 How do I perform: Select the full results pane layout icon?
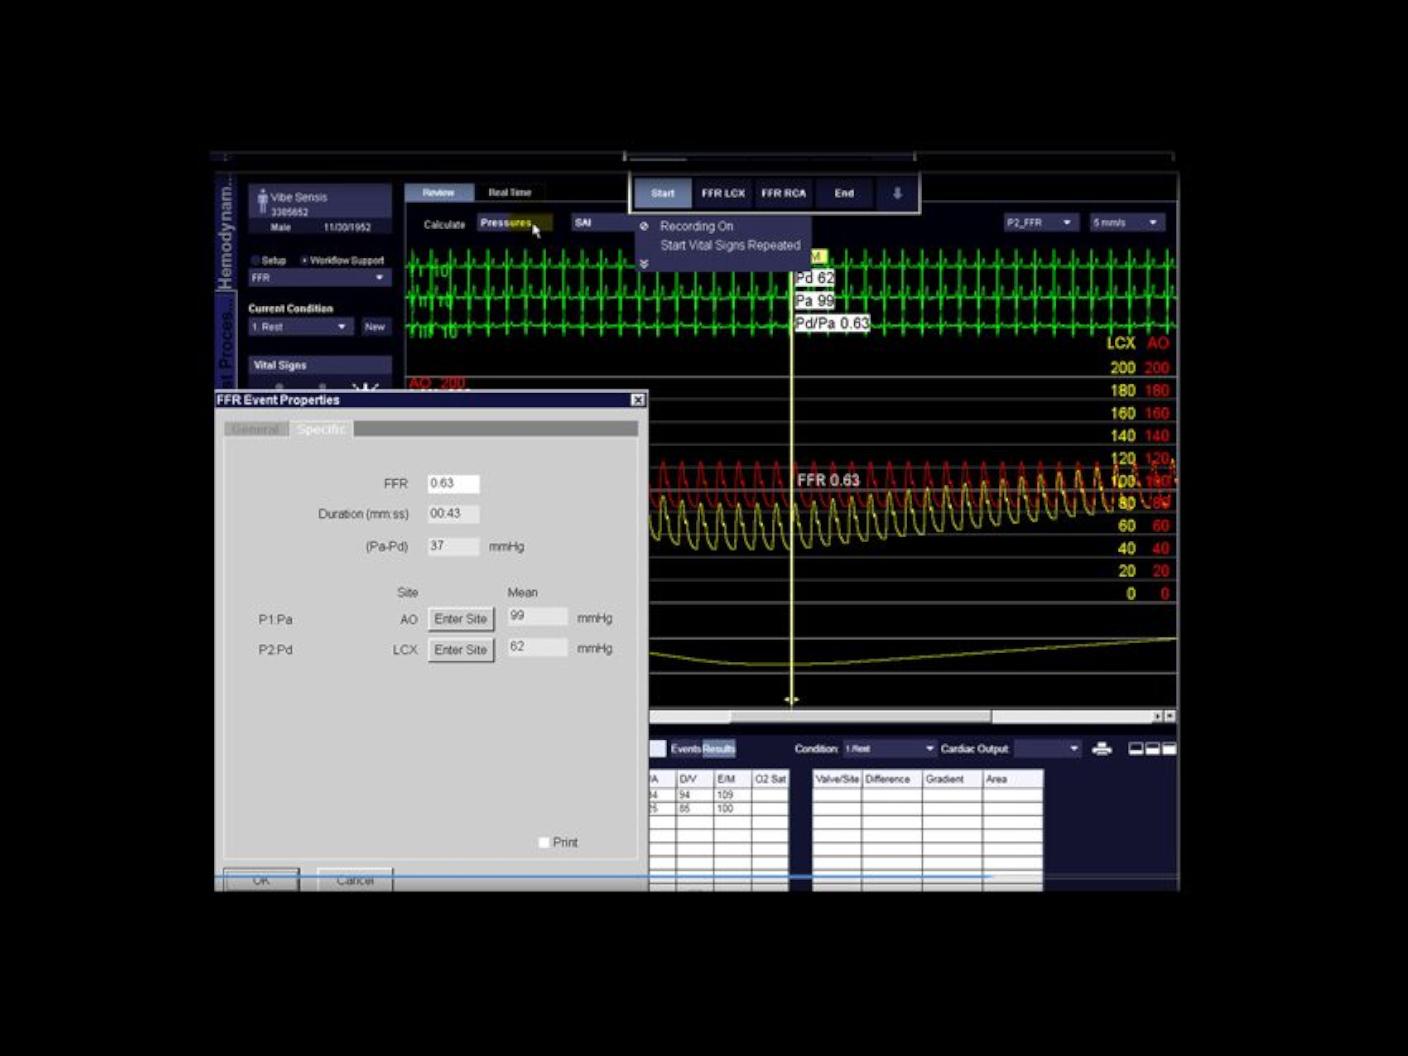1169,748
